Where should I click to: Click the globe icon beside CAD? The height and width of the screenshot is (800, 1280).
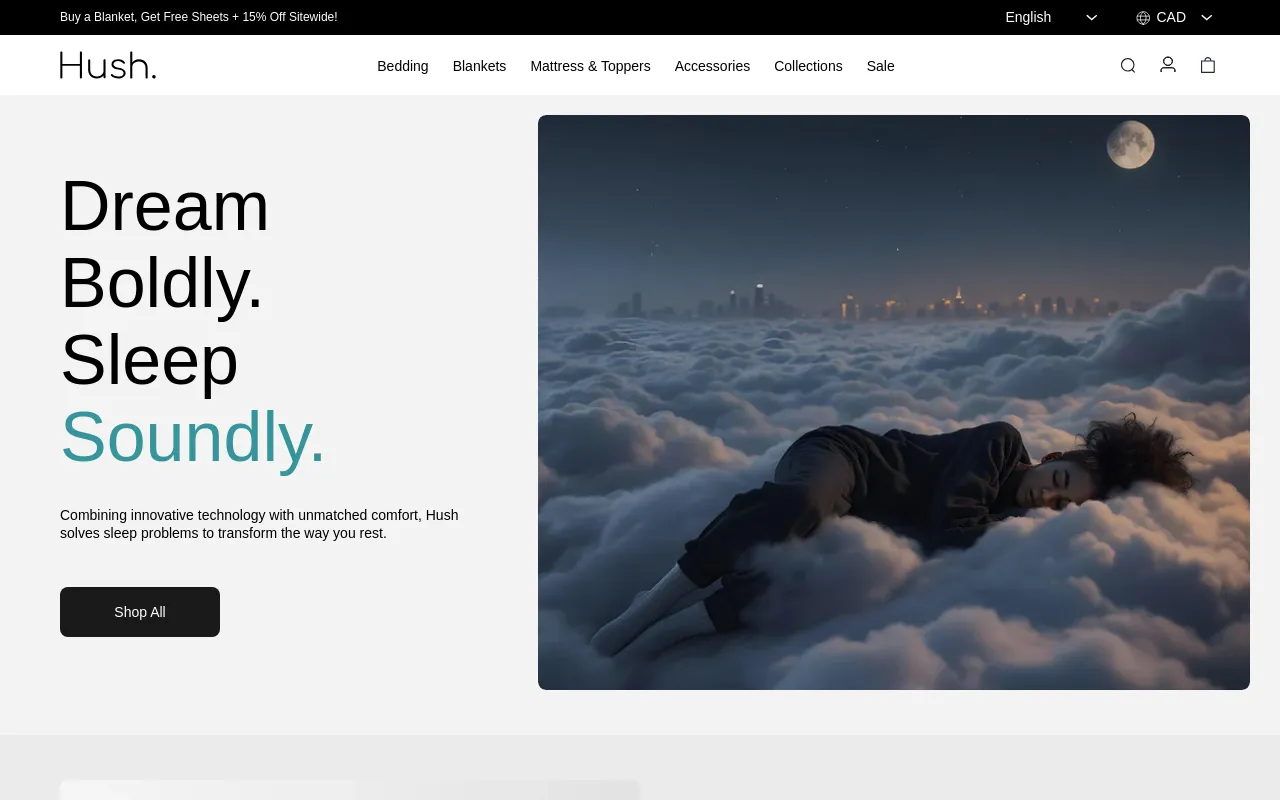(x=1143, y=18)
